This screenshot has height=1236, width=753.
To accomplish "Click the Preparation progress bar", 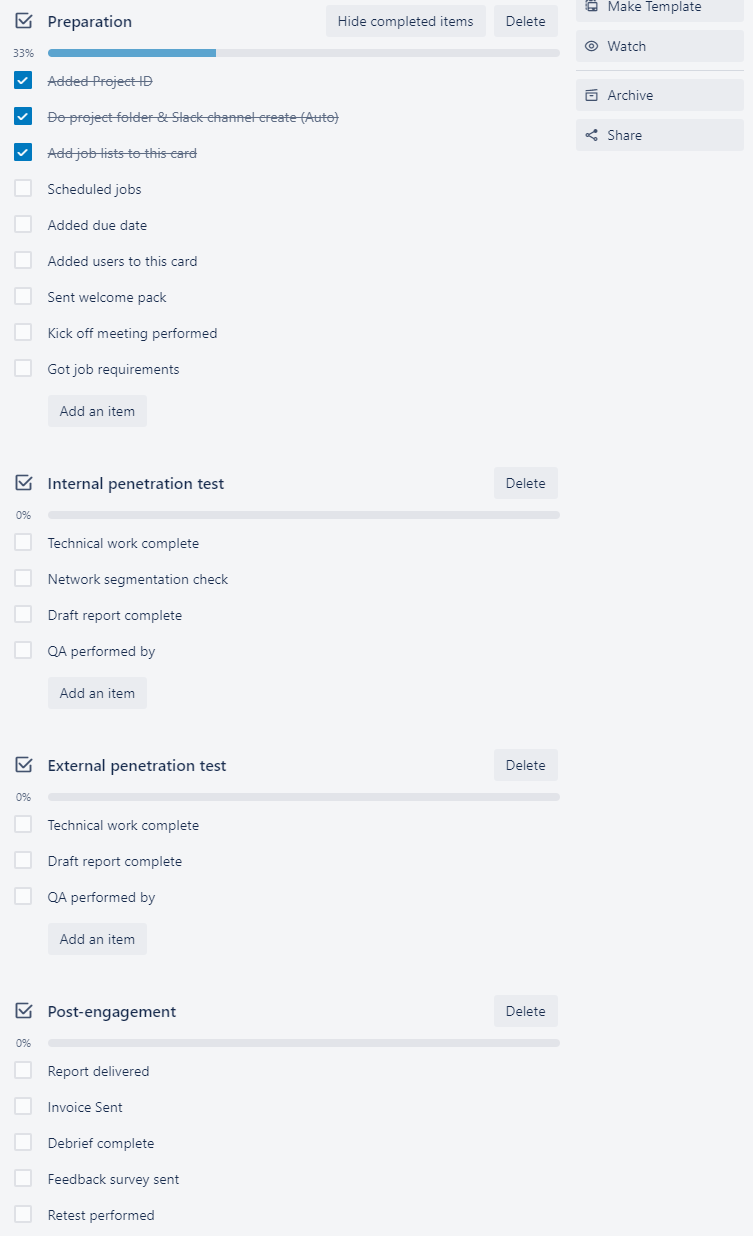I will tap(300, 52).
